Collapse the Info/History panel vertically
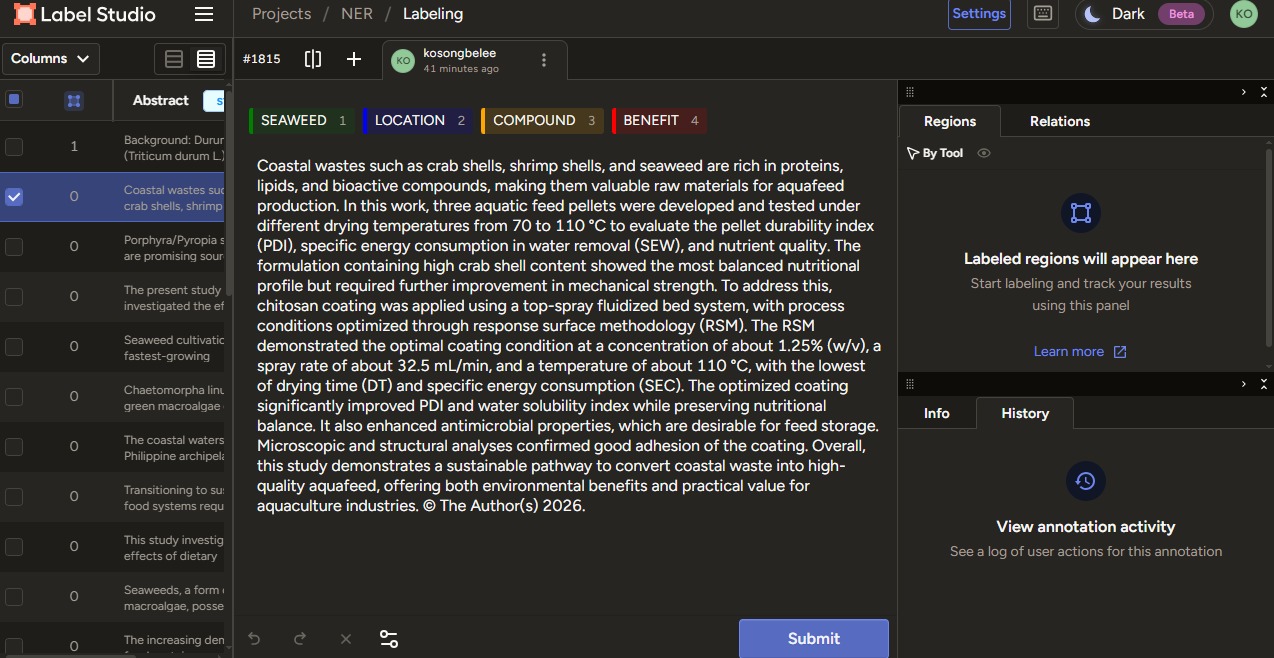Screen dimensions: 1274x658 point(1264,383)
